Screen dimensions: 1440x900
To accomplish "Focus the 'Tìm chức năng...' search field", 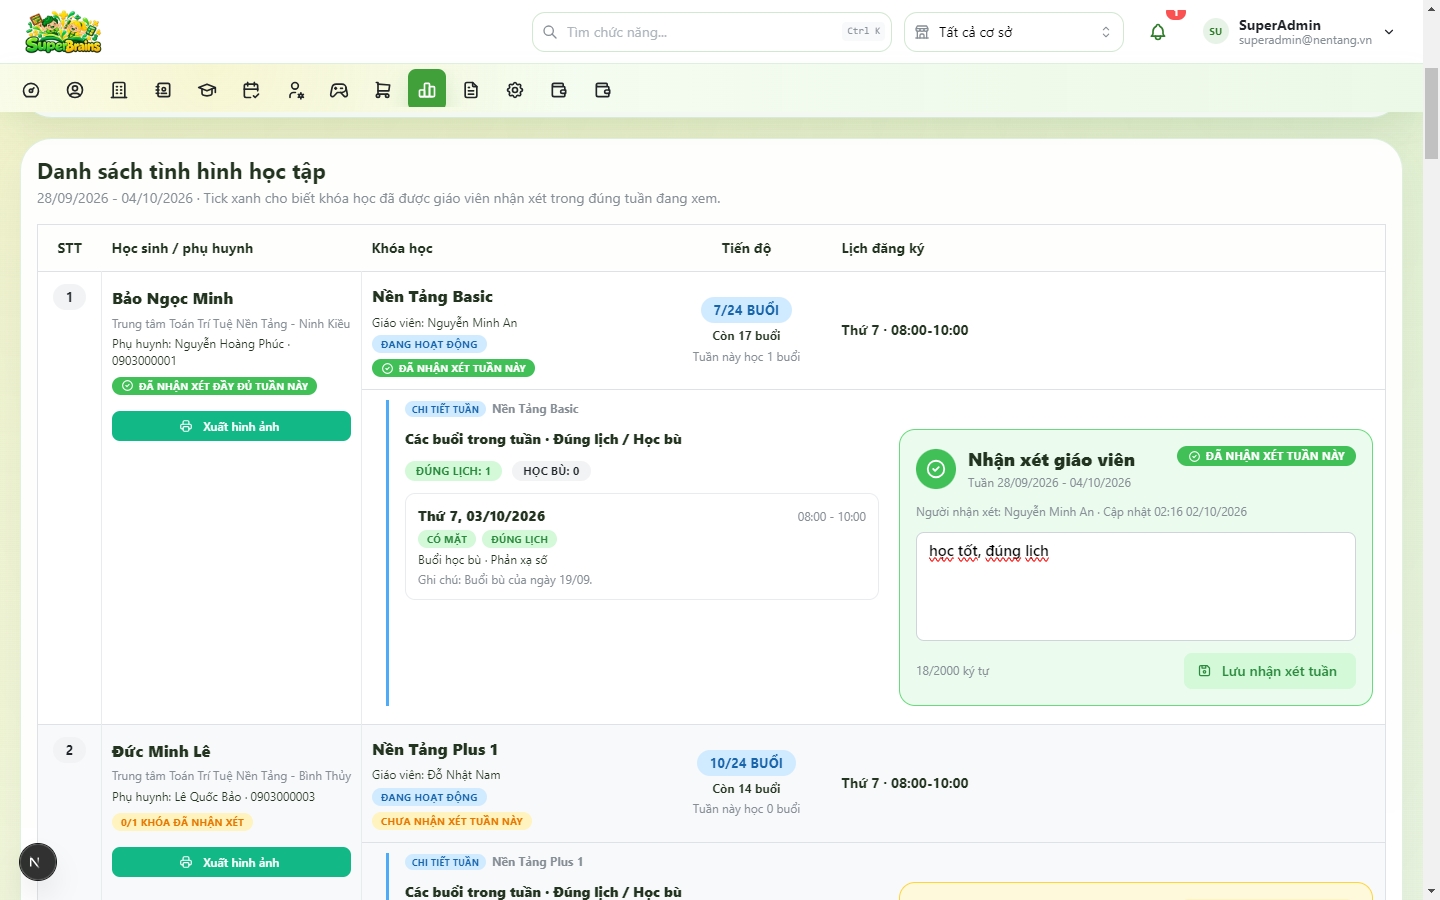I will [712, 32].
